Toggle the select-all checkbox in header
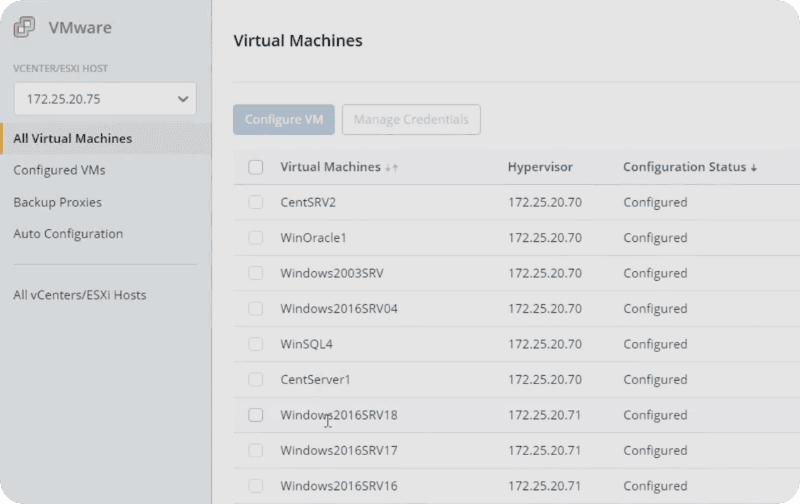The width and height of the screenshot is (800, 504). click(x=256, y=167)
